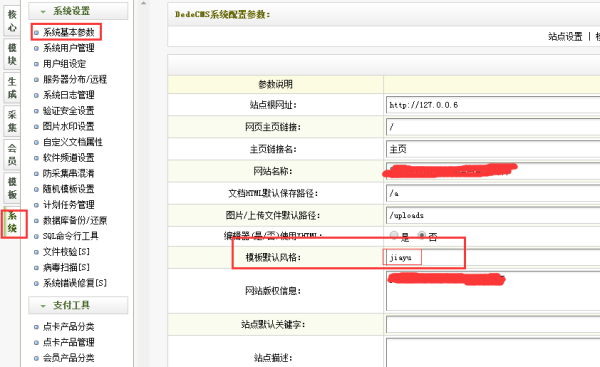Open 病毒扫描[S] menu entry
The height and width of the screenshot is (367, 600).
pos(66,267)
